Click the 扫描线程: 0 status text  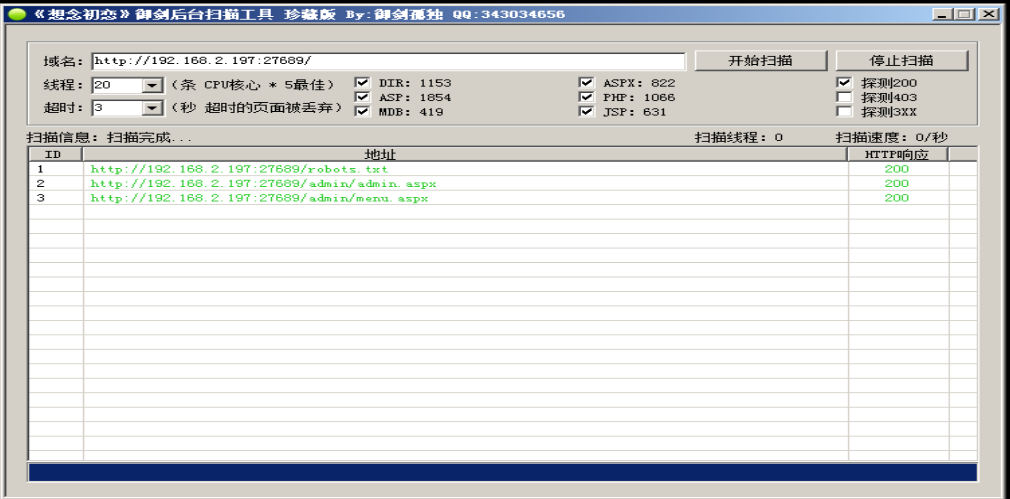[x=739, y=138]
